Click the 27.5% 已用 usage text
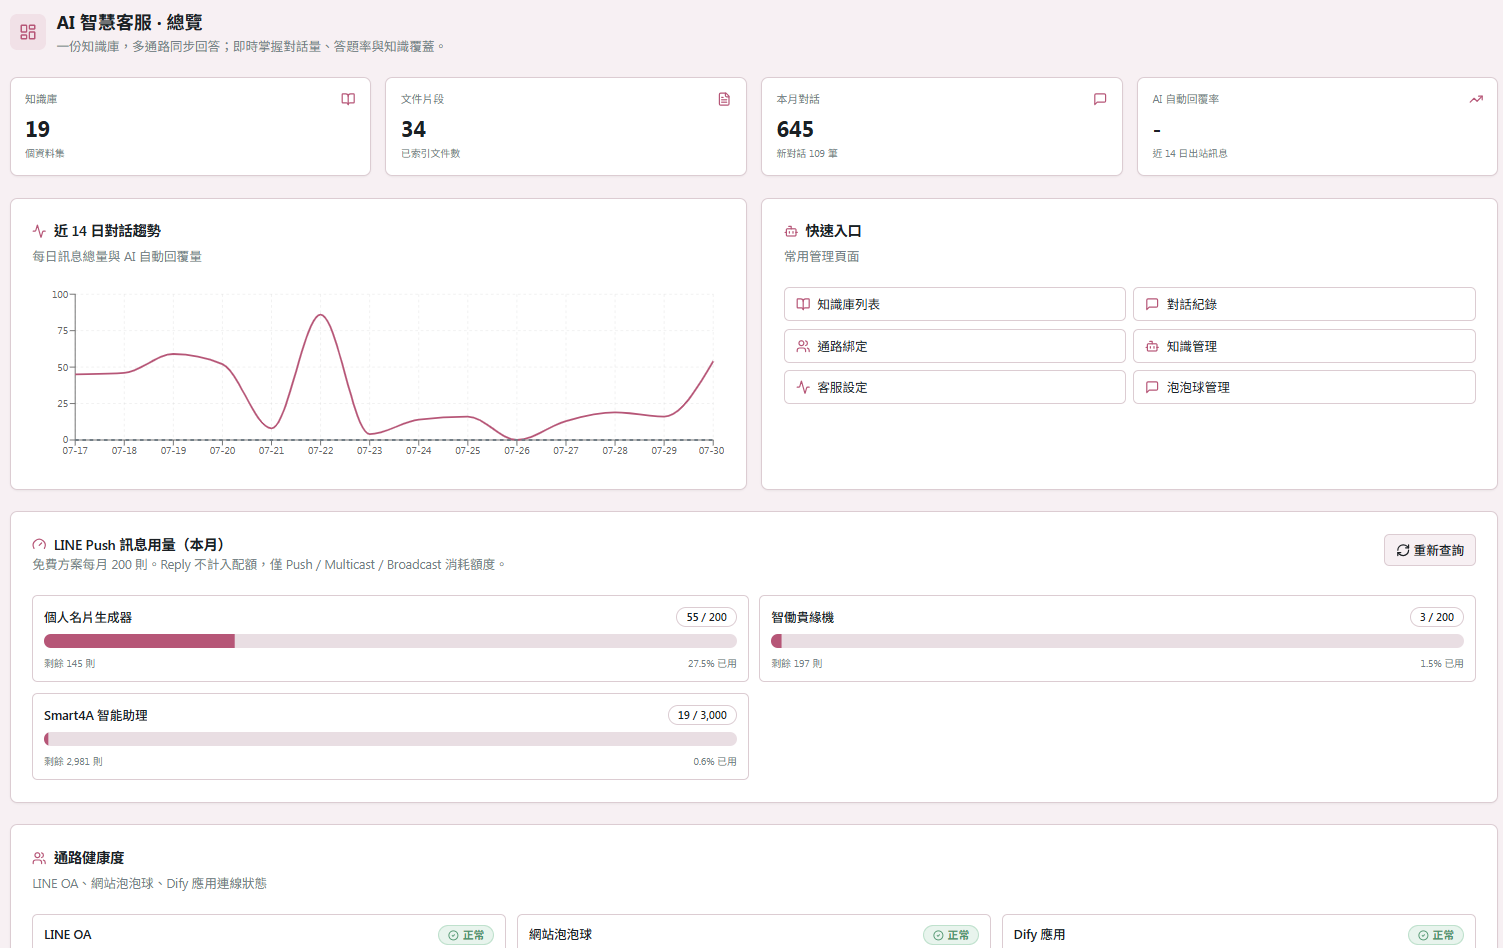 tap(712, 664)
